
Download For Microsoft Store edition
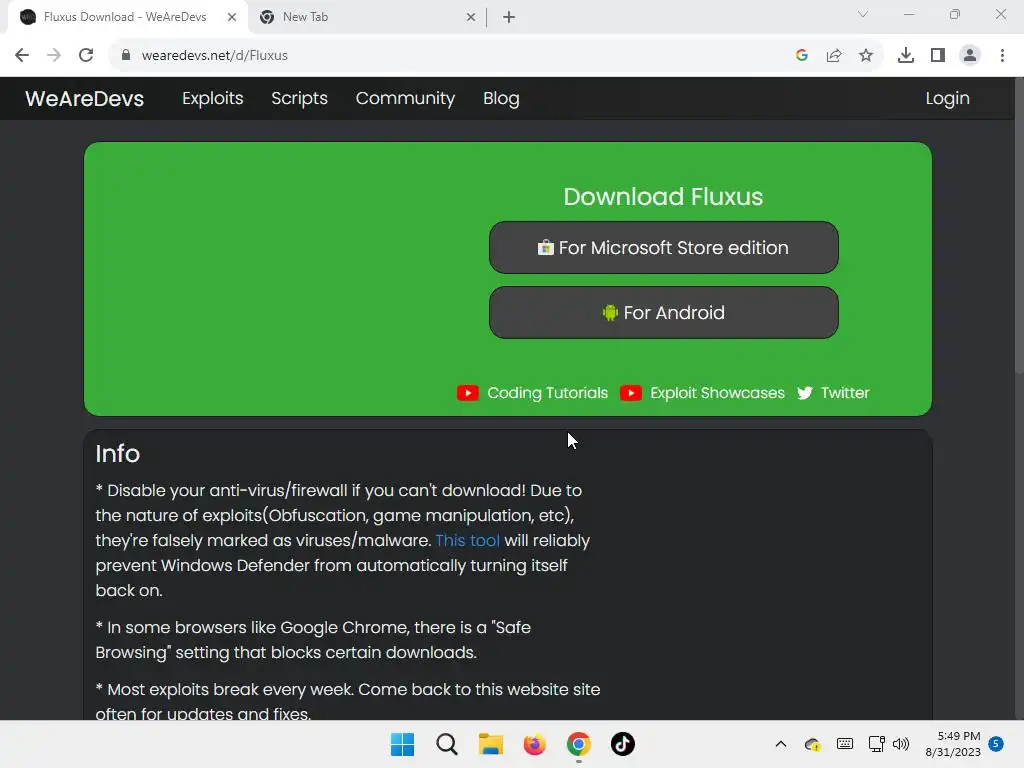point(664,248)
